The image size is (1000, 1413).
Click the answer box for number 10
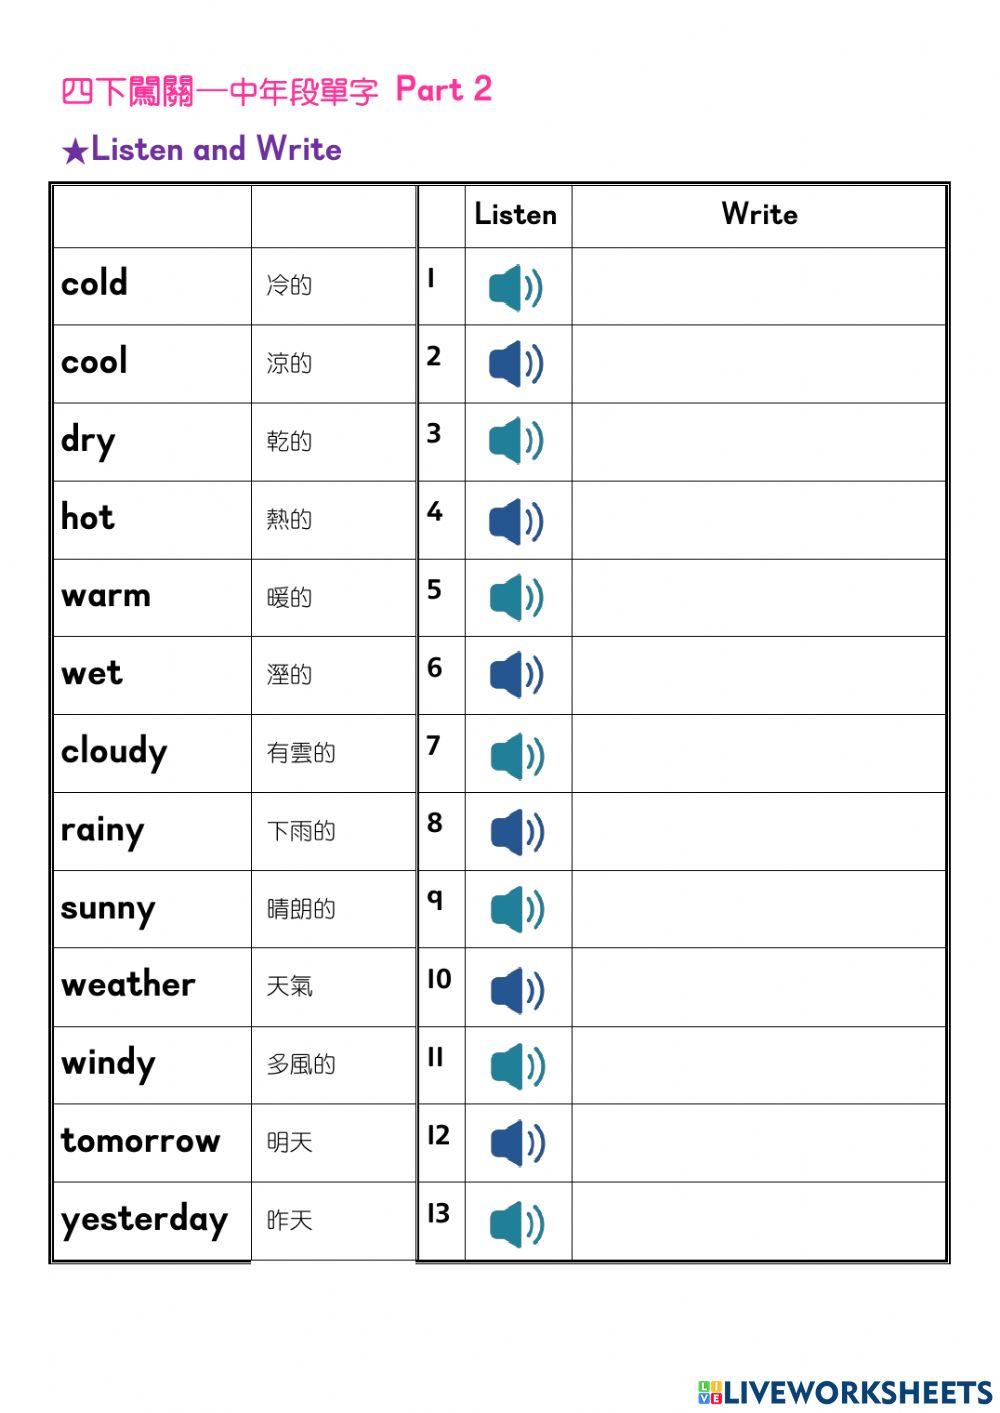pos(759,988)
